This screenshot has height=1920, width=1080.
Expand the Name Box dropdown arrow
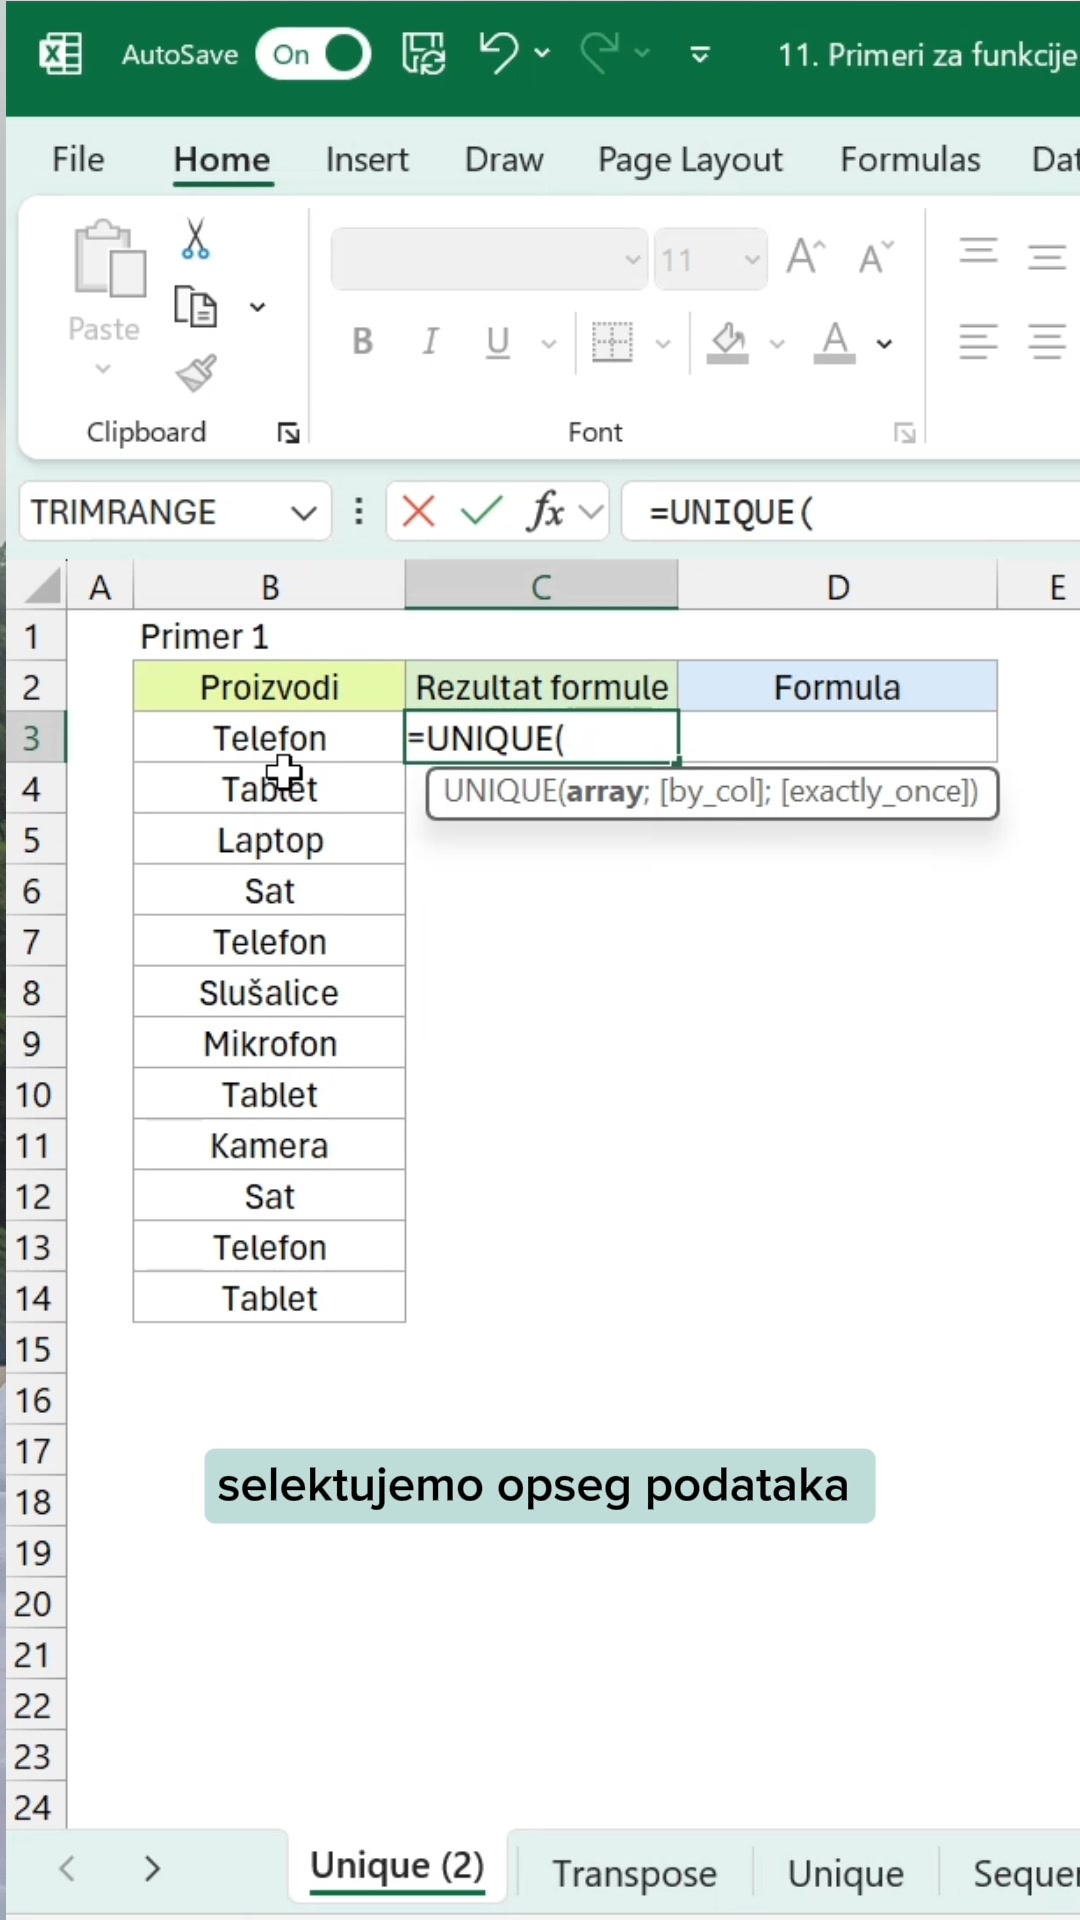(x=304, y=513)
